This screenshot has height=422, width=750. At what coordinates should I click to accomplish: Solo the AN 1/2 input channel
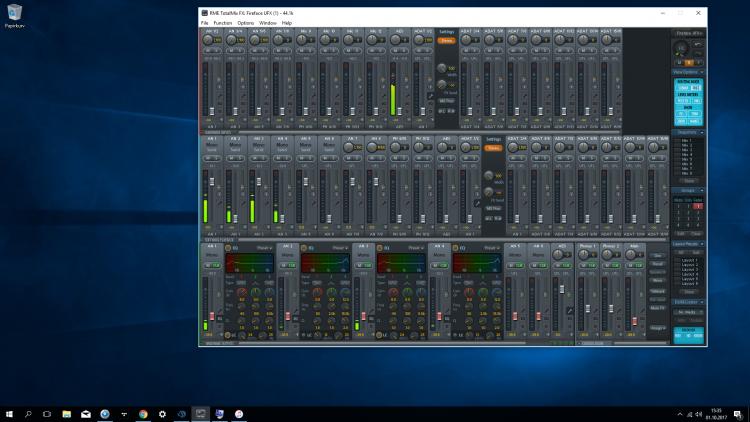point(215,50)
